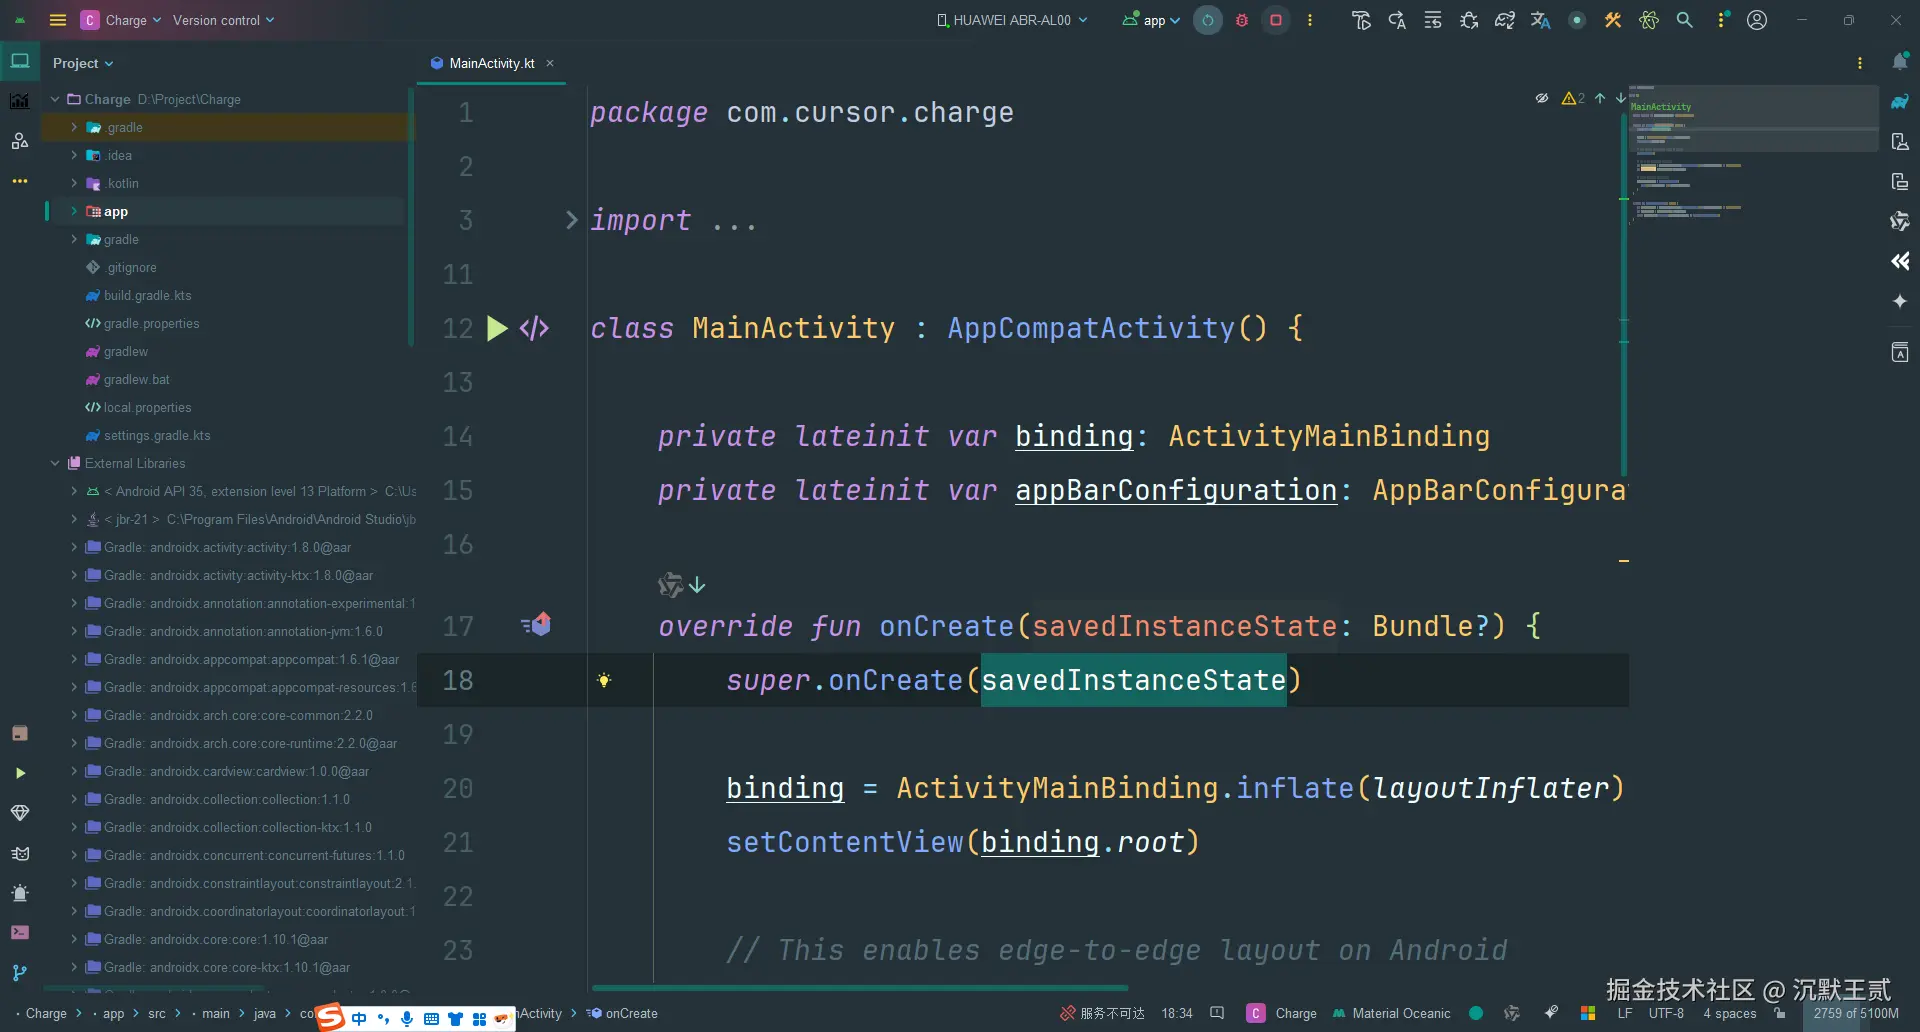Click the Sync Project with Gradle icon
This screenshot has height=1032, width=1920.
(x=1505, y=20)
